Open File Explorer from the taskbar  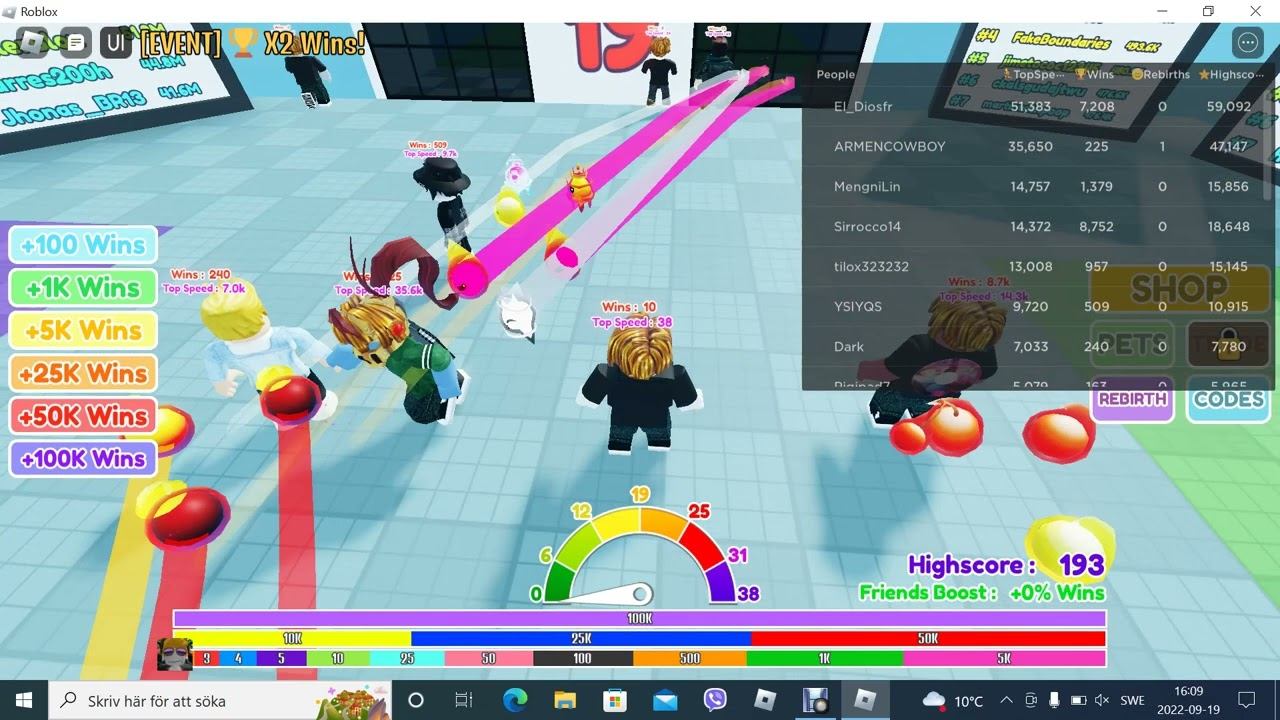click(565, 700)
